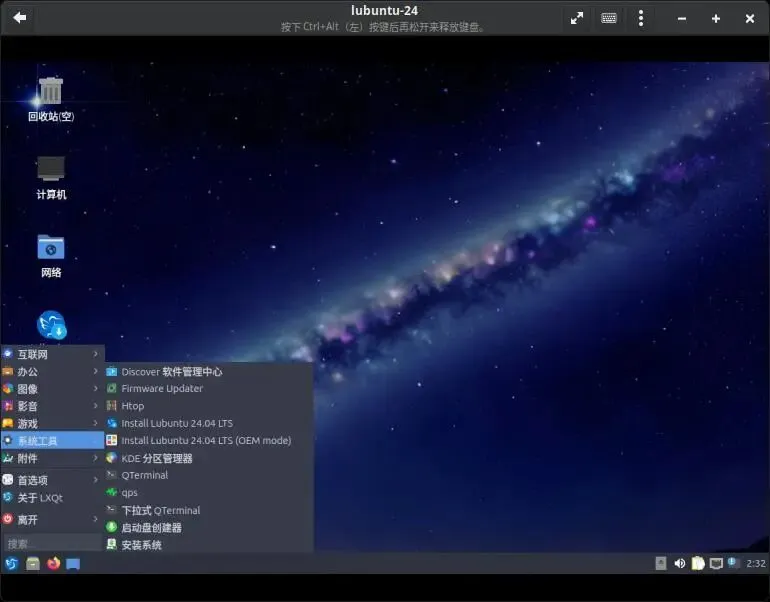Expand the 互联网 (Internet) submenu arrow
770x602 pixels.
(95, 354)
